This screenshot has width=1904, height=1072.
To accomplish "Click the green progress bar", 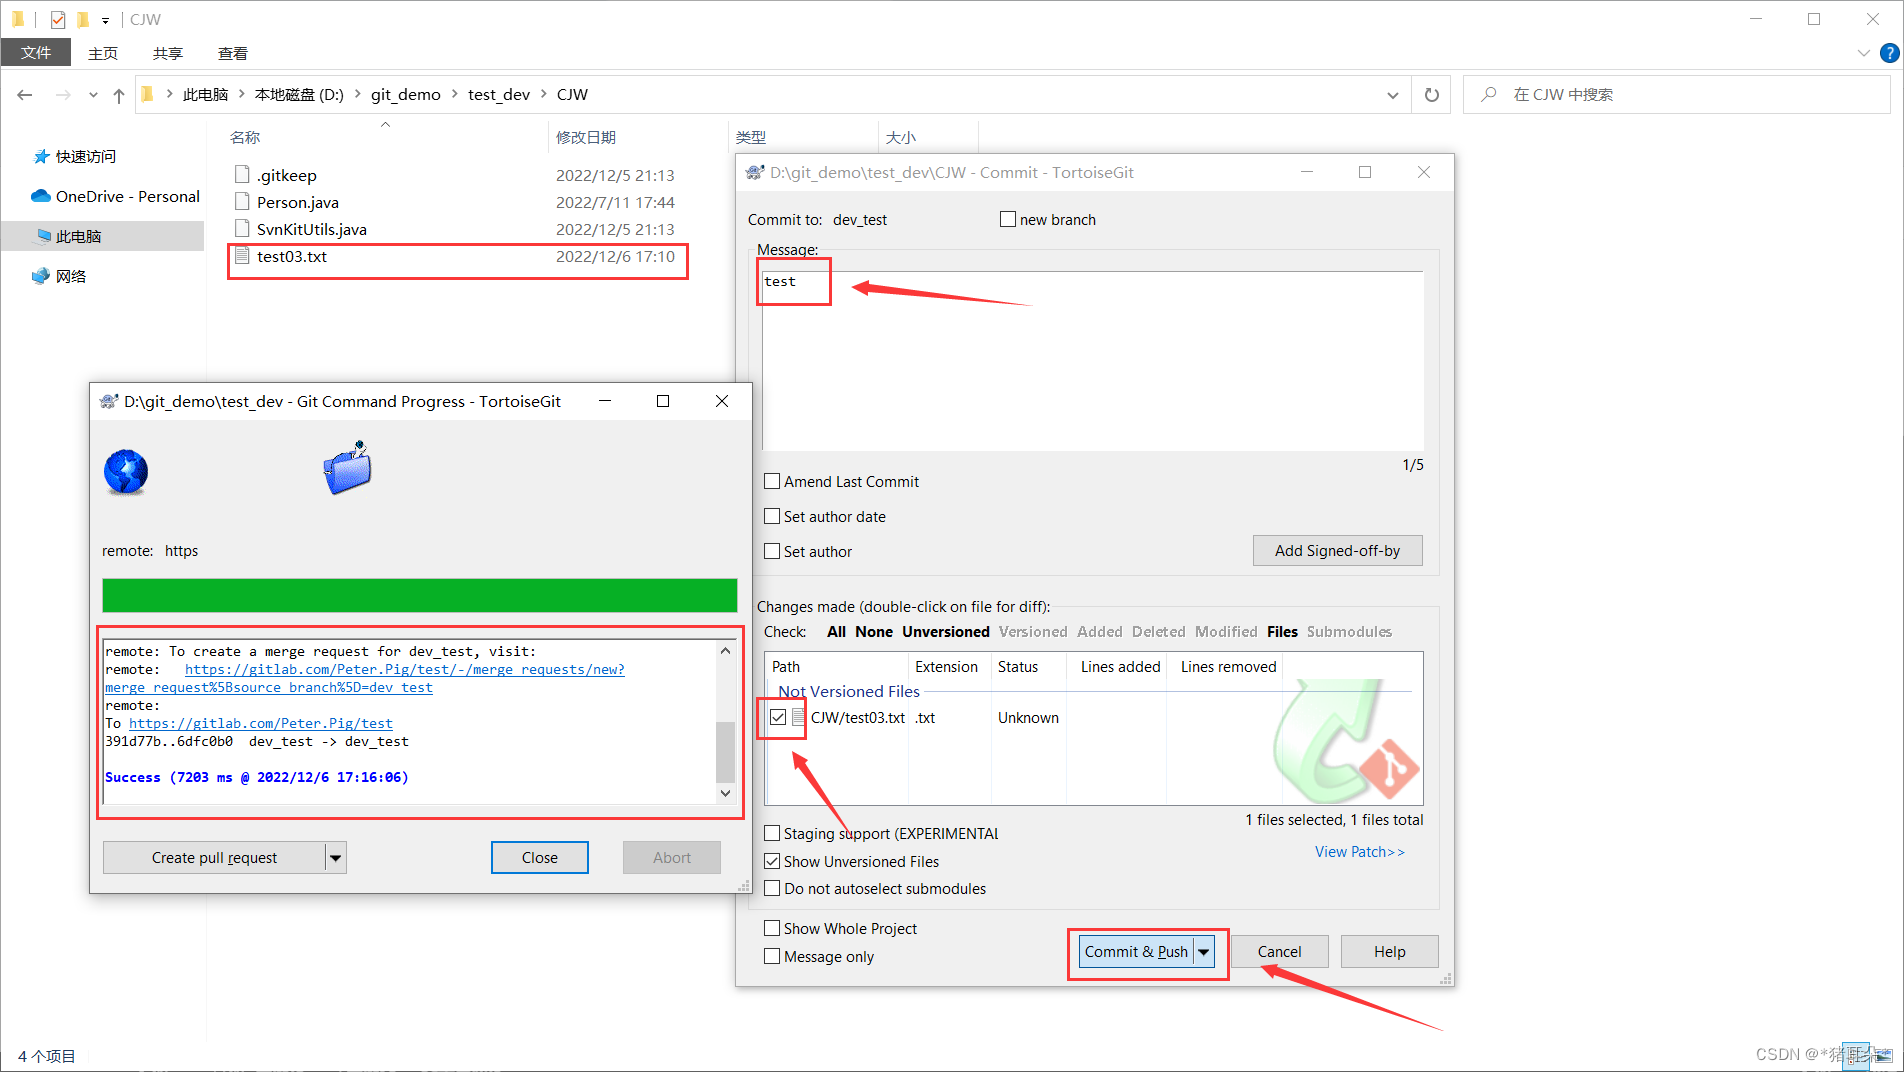I will pos(419,594).
